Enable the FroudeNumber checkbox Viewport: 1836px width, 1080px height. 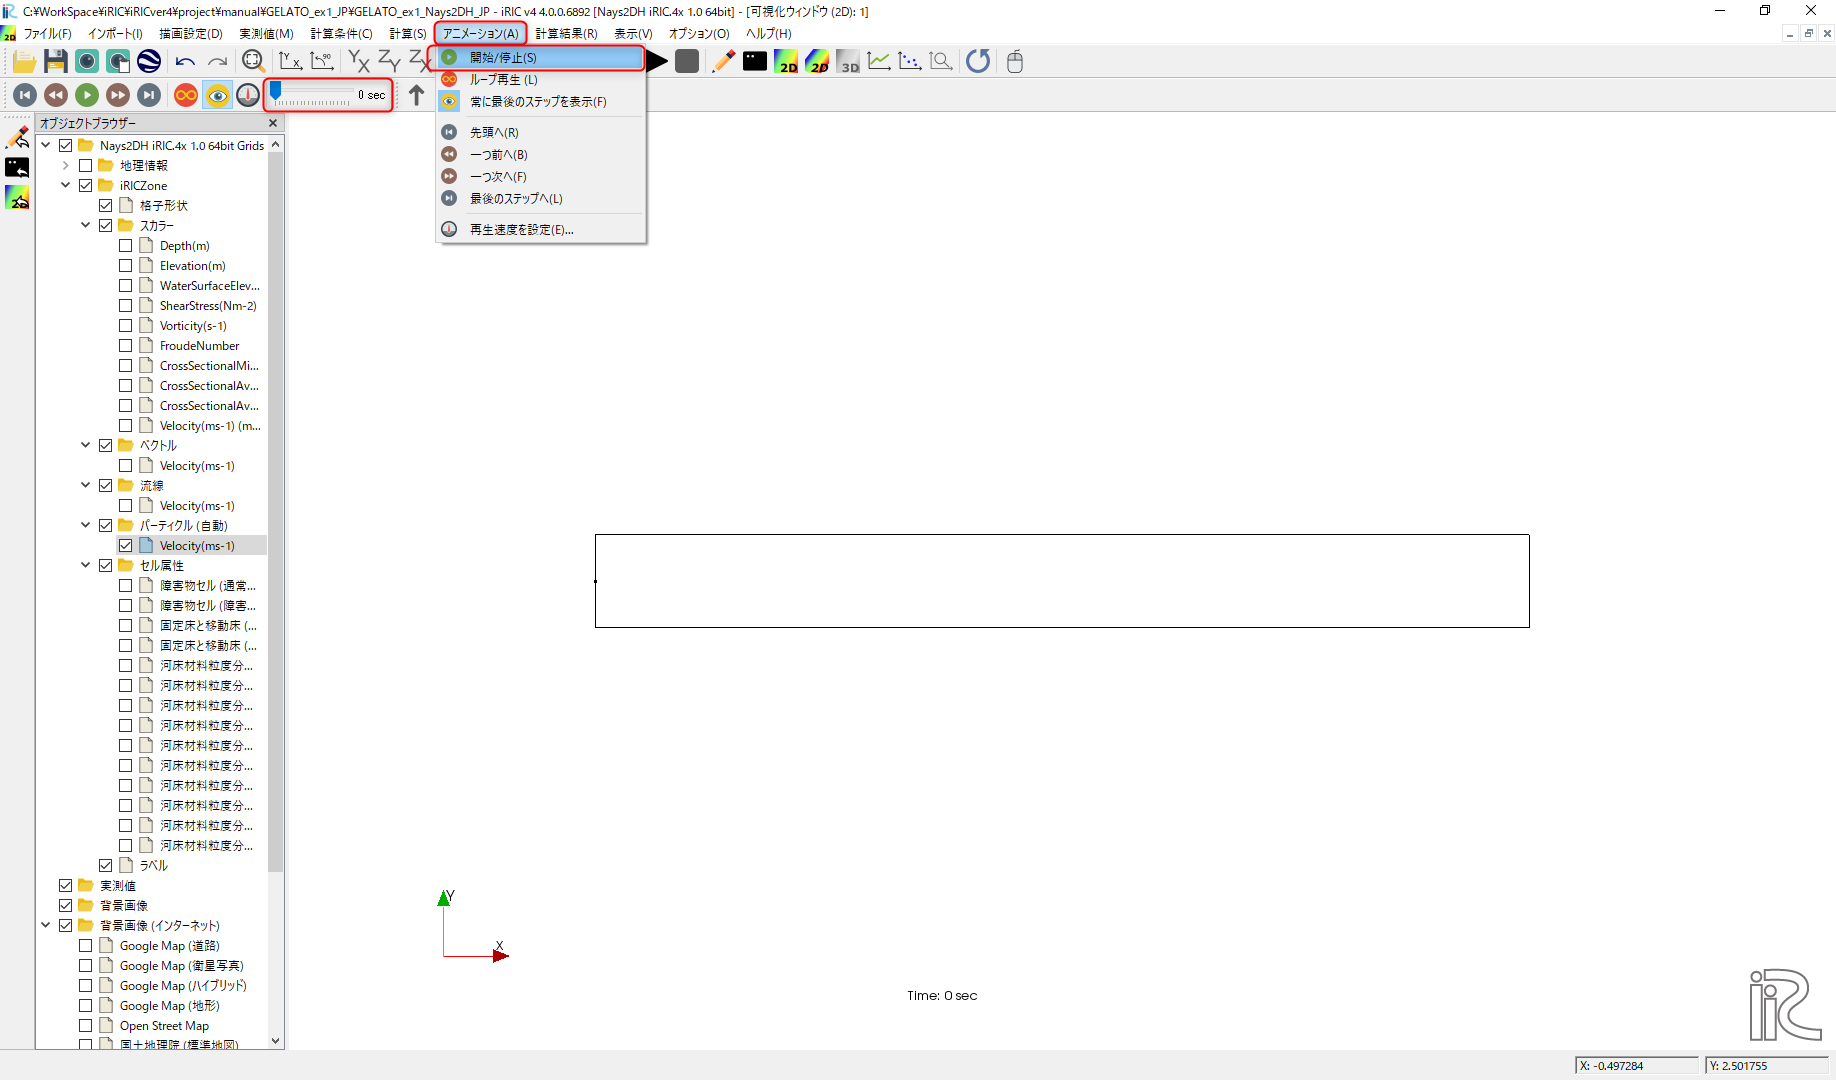[125, 346]
